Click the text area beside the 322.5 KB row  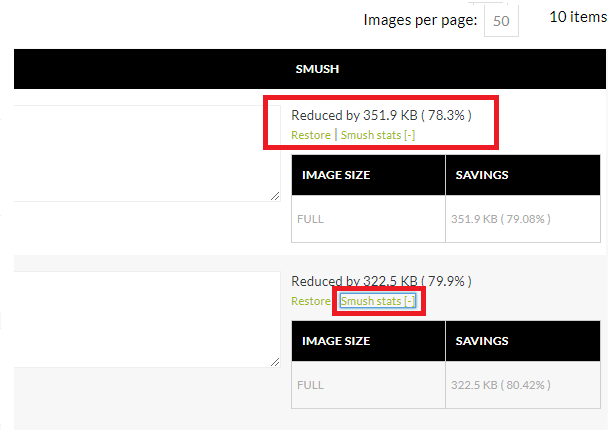147,319
